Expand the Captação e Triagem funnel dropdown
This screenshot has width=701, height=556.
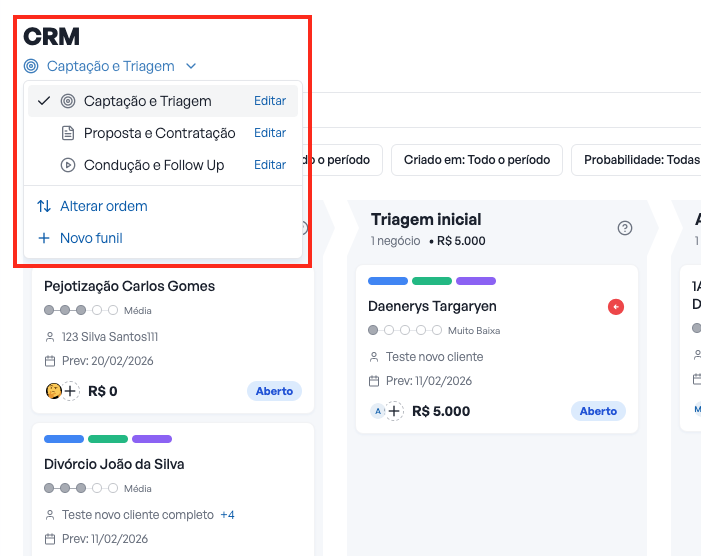tap(190, 67)
